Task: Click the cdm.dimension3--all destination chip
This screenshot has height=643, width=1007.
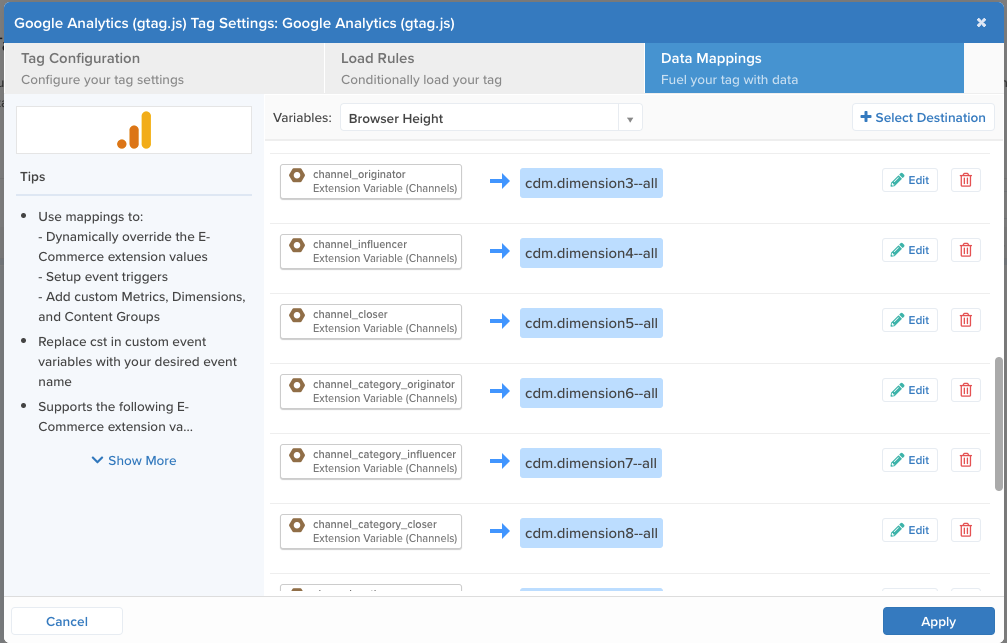Action: pyautogui.click(x=590, y=182)
